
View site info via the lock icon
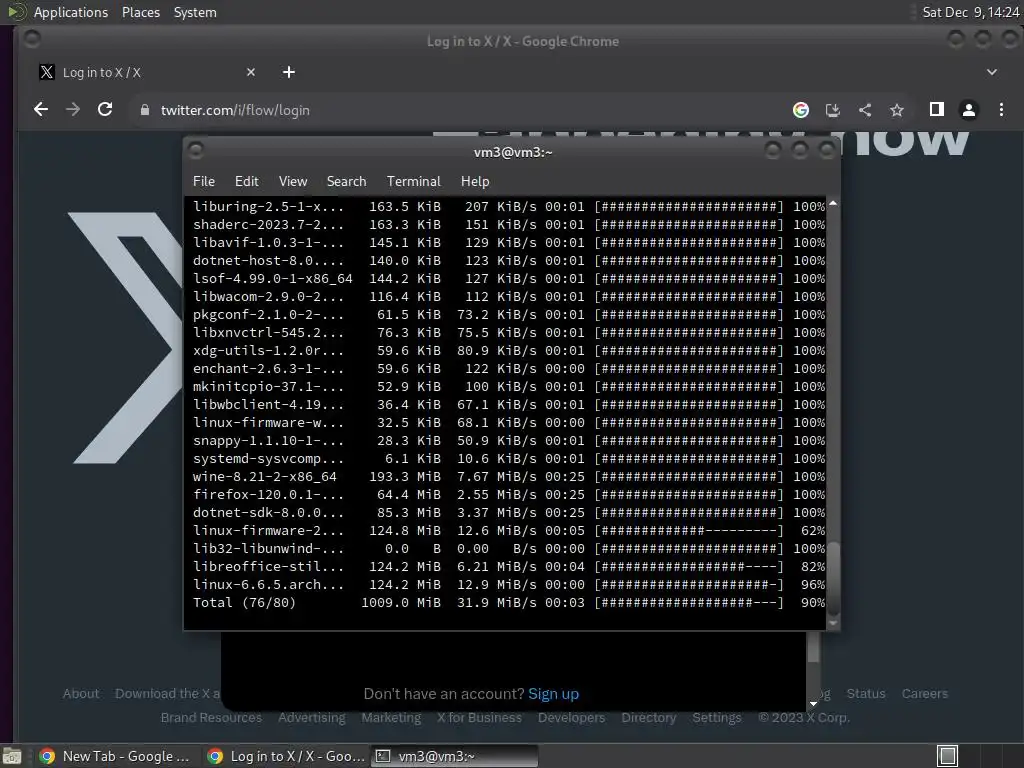click(x=145, y=110)
